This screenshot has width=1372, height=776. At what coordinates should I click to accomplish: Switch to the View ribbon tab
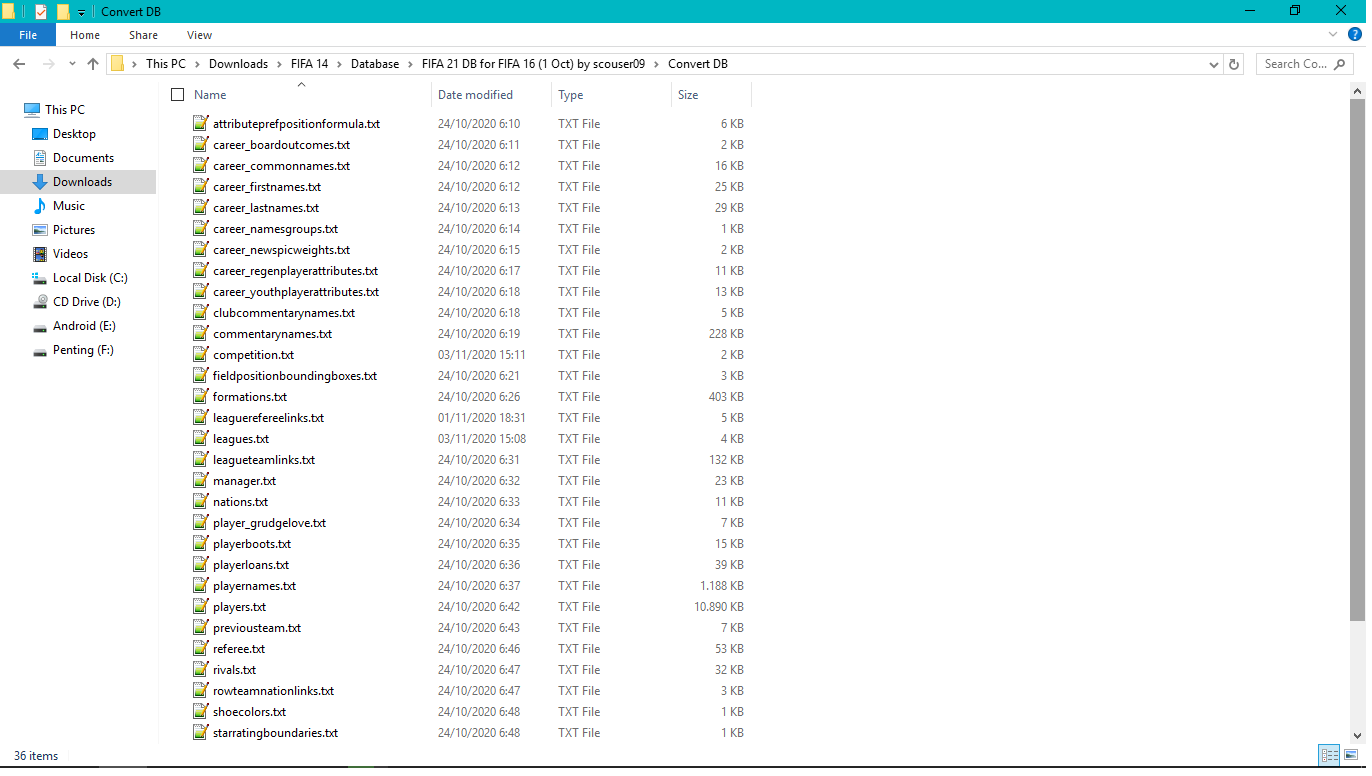[x=199, y=35]
